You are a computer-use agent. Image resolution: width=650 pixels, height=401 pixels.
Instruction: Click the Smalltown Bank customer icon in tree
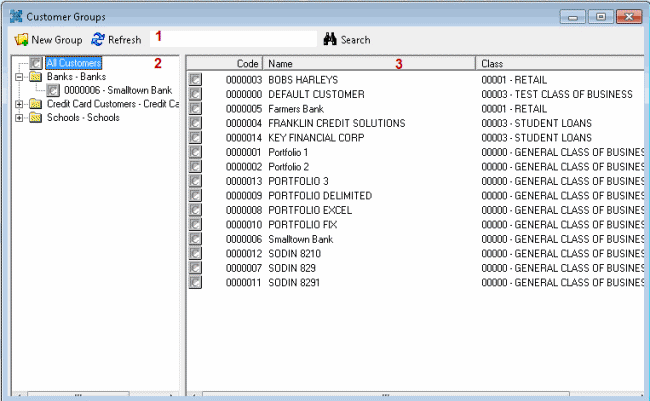(53, 90)
